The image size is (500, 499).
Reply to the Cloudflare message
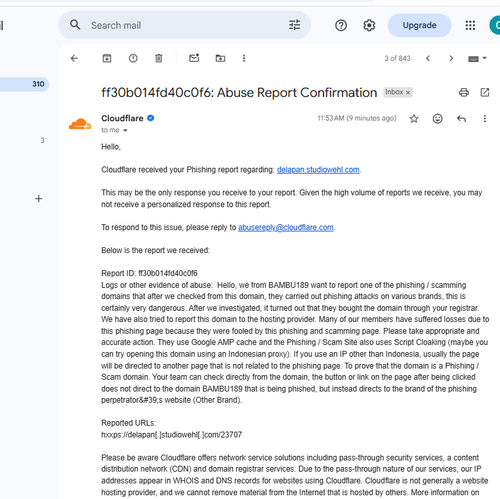click(x=461, y=118)
